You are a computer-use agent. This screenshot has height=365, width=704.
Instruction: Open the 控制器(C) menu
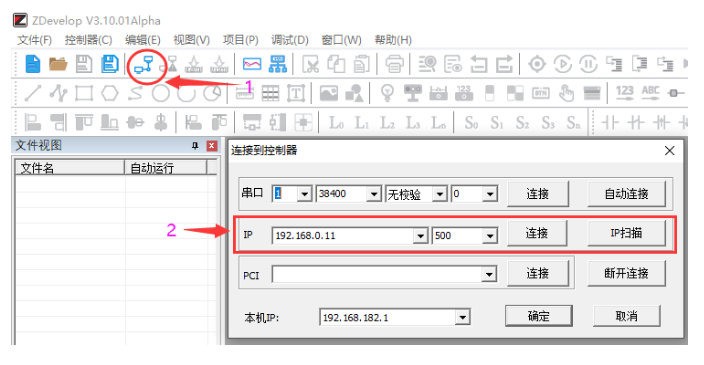(x=88, y=40)
